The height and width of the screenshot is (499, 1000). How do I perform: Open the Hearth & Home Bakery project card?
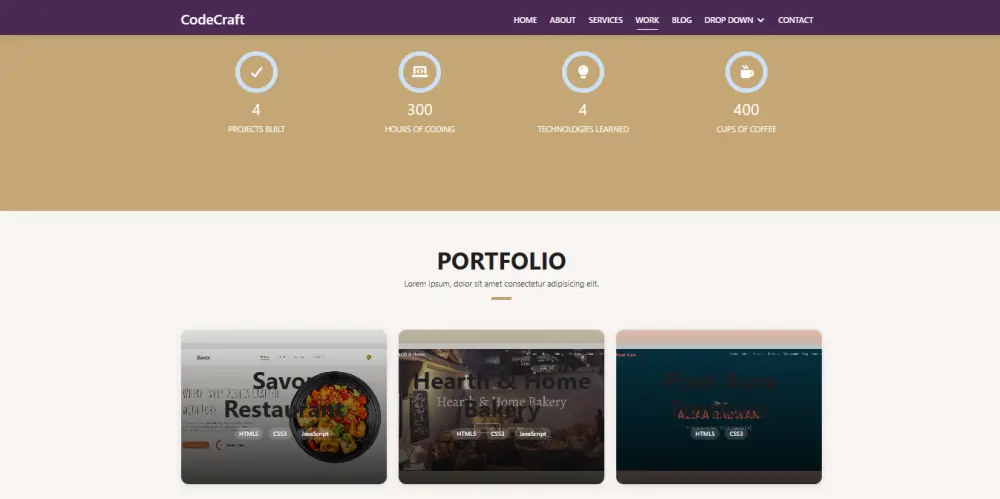coord(501,407)
